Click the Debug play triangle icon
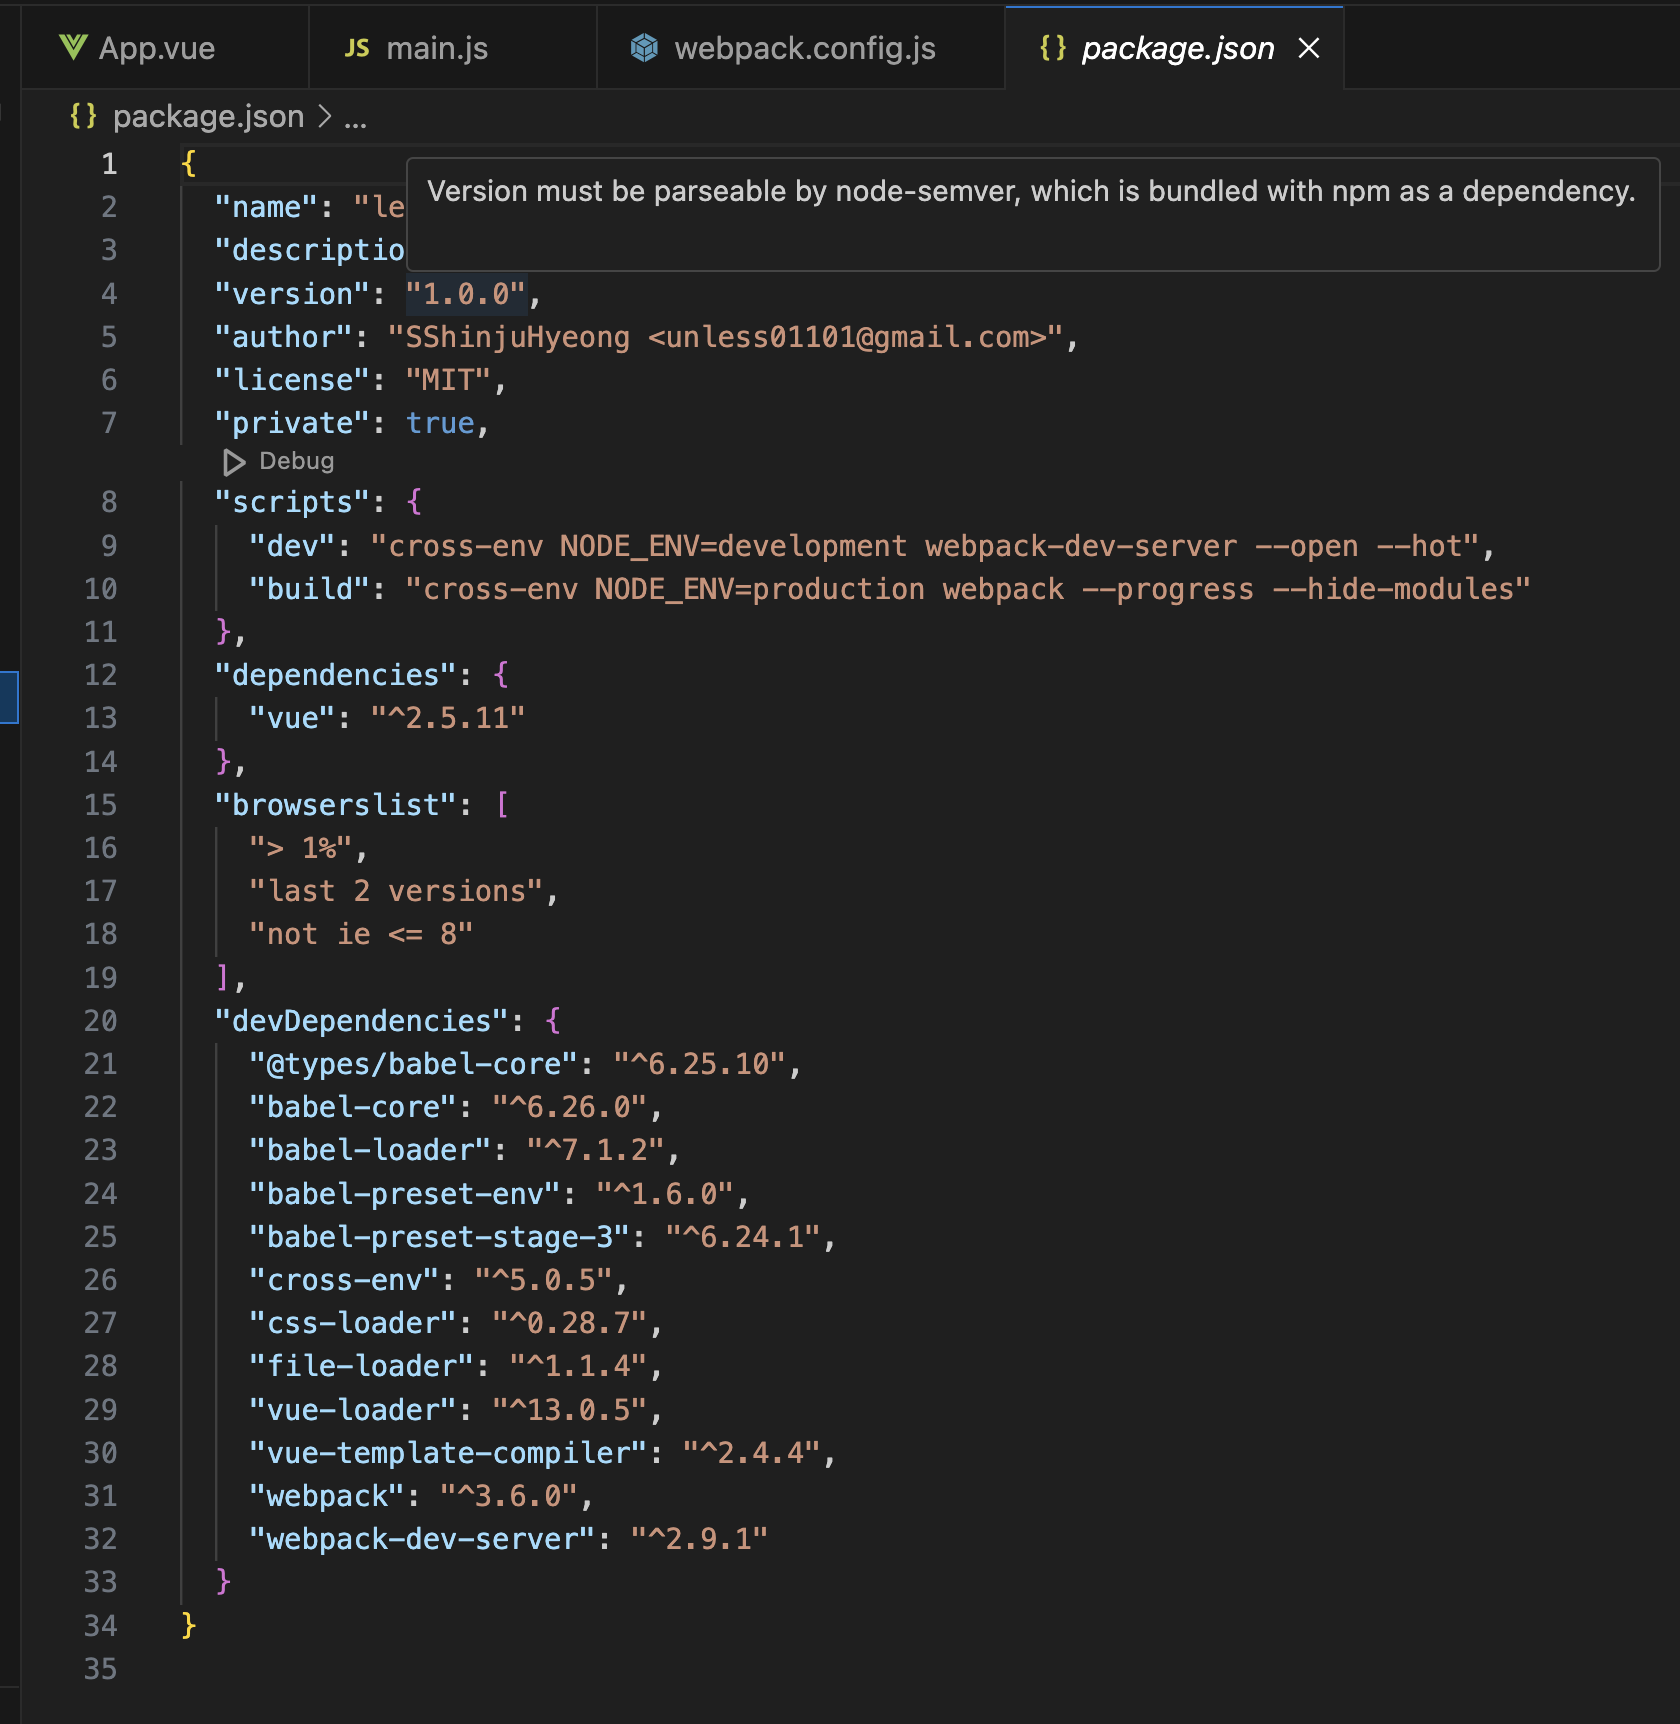Image resolution: width=1680 pixels, height=1724 pixels. (x=234, y=462)
